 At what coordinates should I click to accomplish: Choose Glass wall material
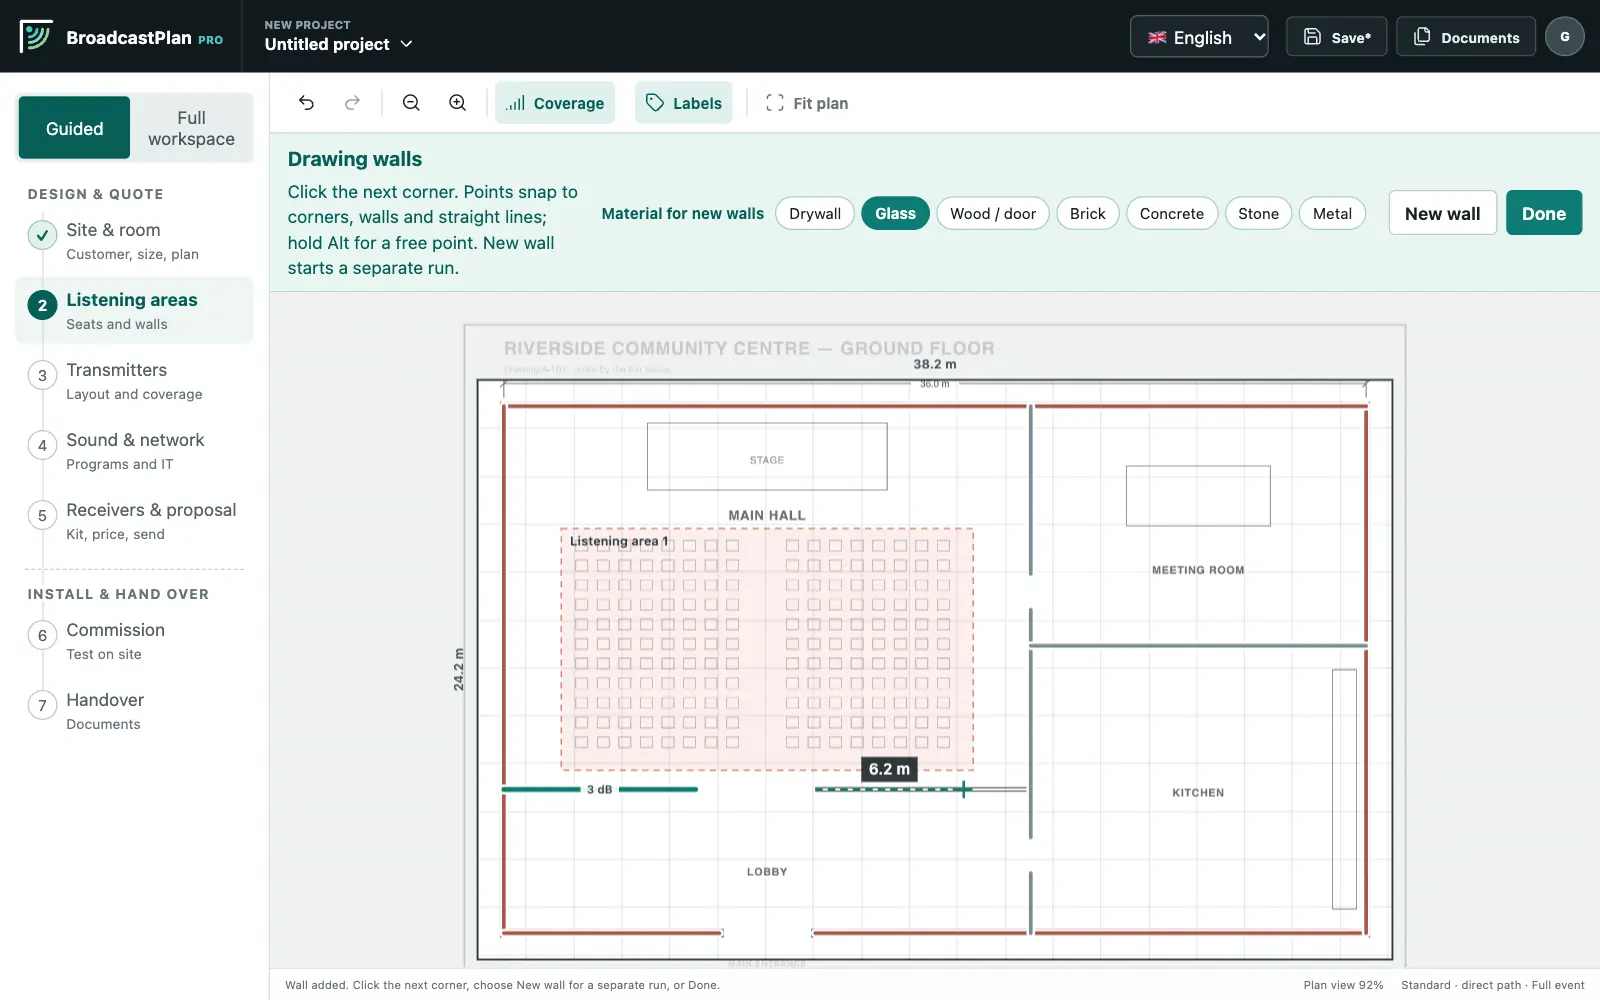(x=895, y=213)
